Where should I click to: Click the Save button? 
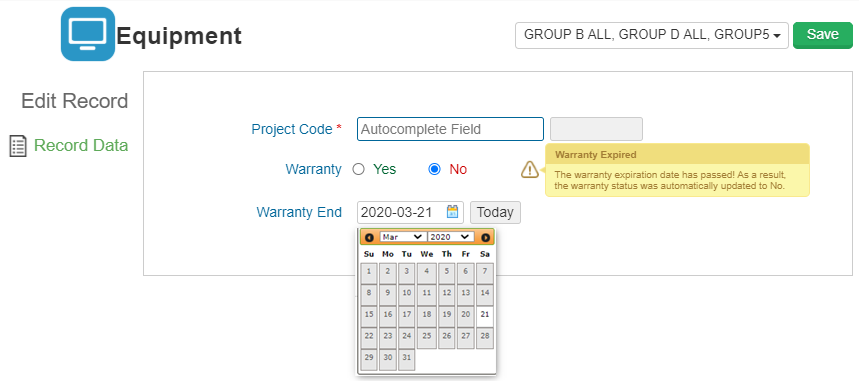coord(823,35)
